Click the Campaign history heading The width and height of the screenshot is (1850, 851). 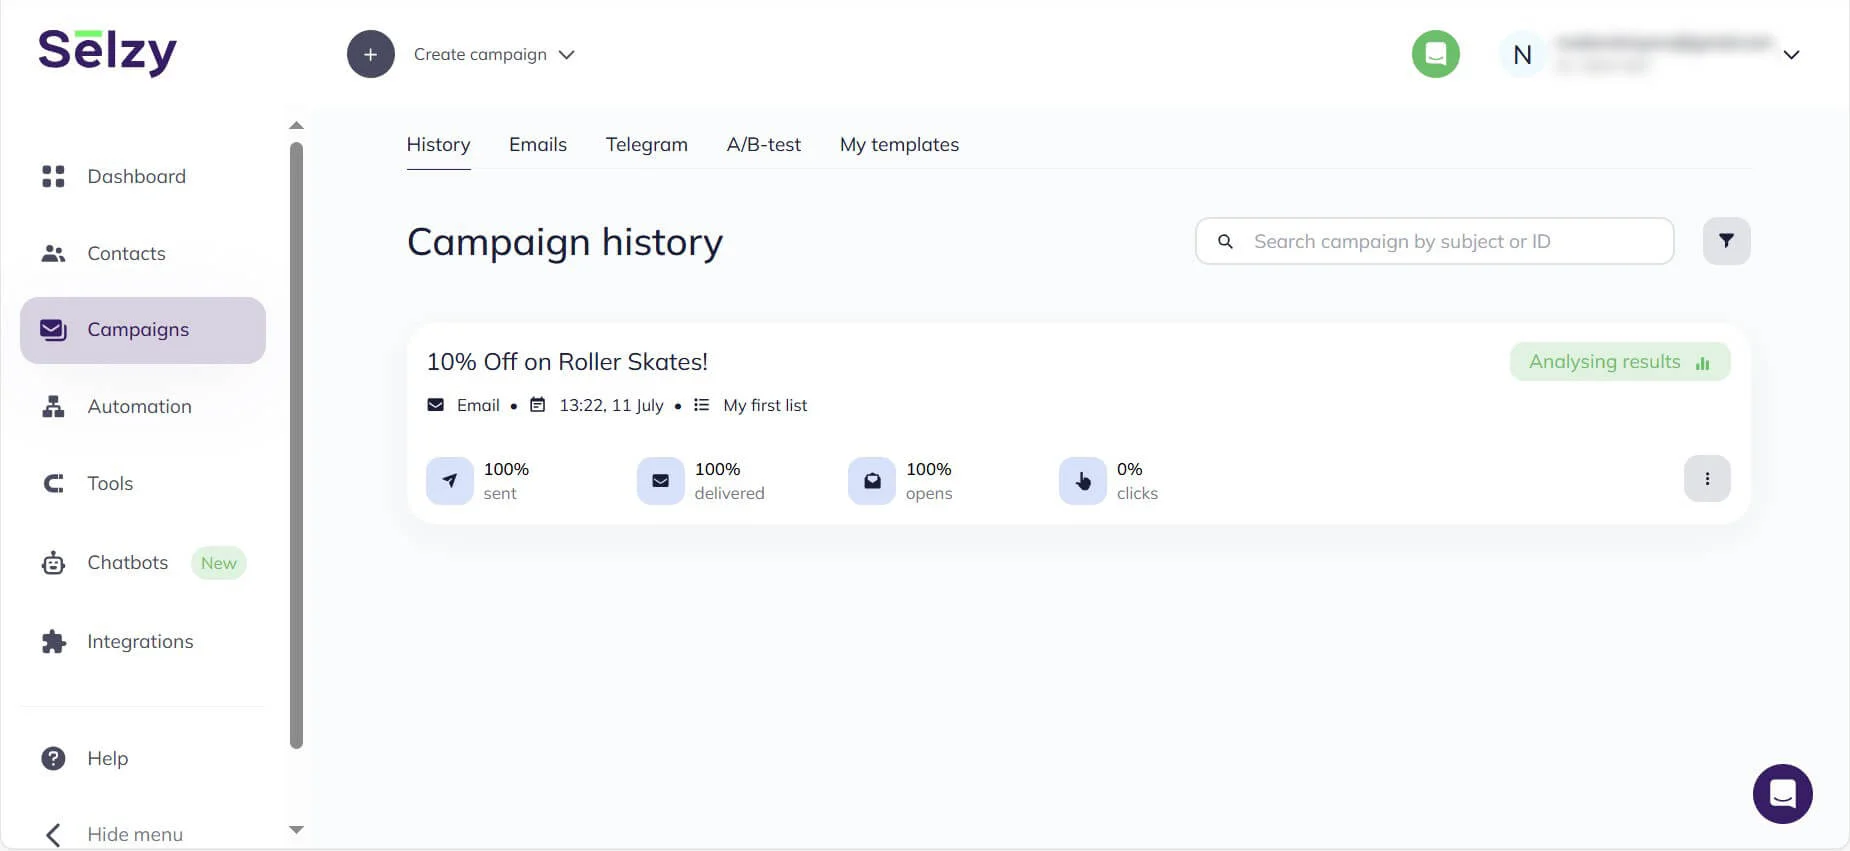tap(565, 243)
